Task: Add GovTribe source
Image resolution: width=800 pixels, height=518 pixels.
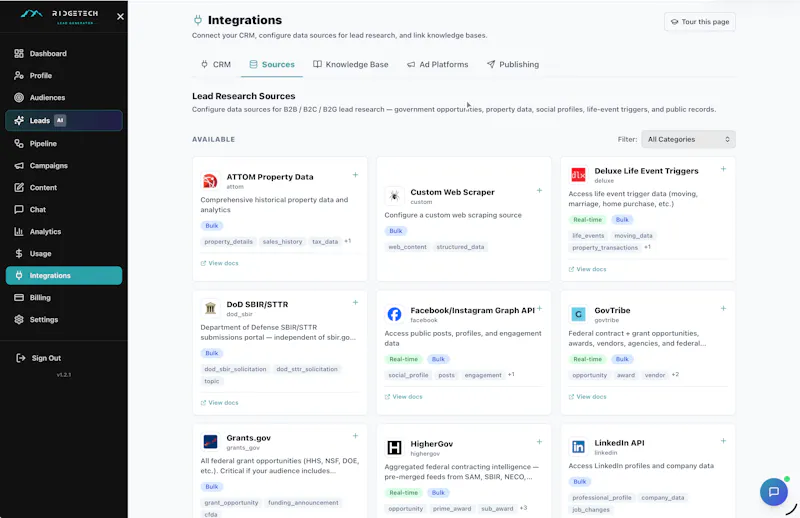Action: (723, 308)
